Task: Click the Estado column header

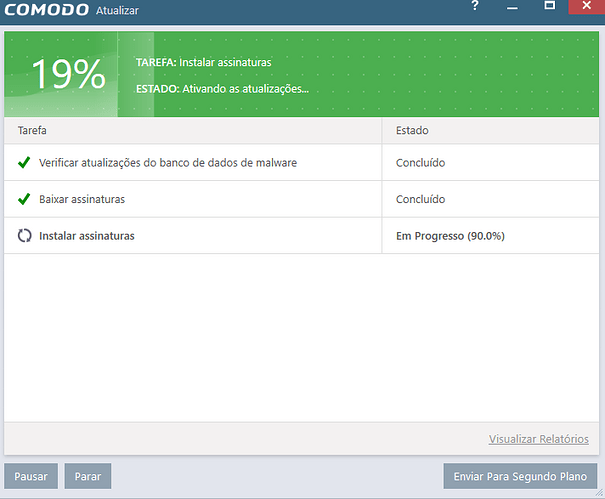Action: coord(413,130)
